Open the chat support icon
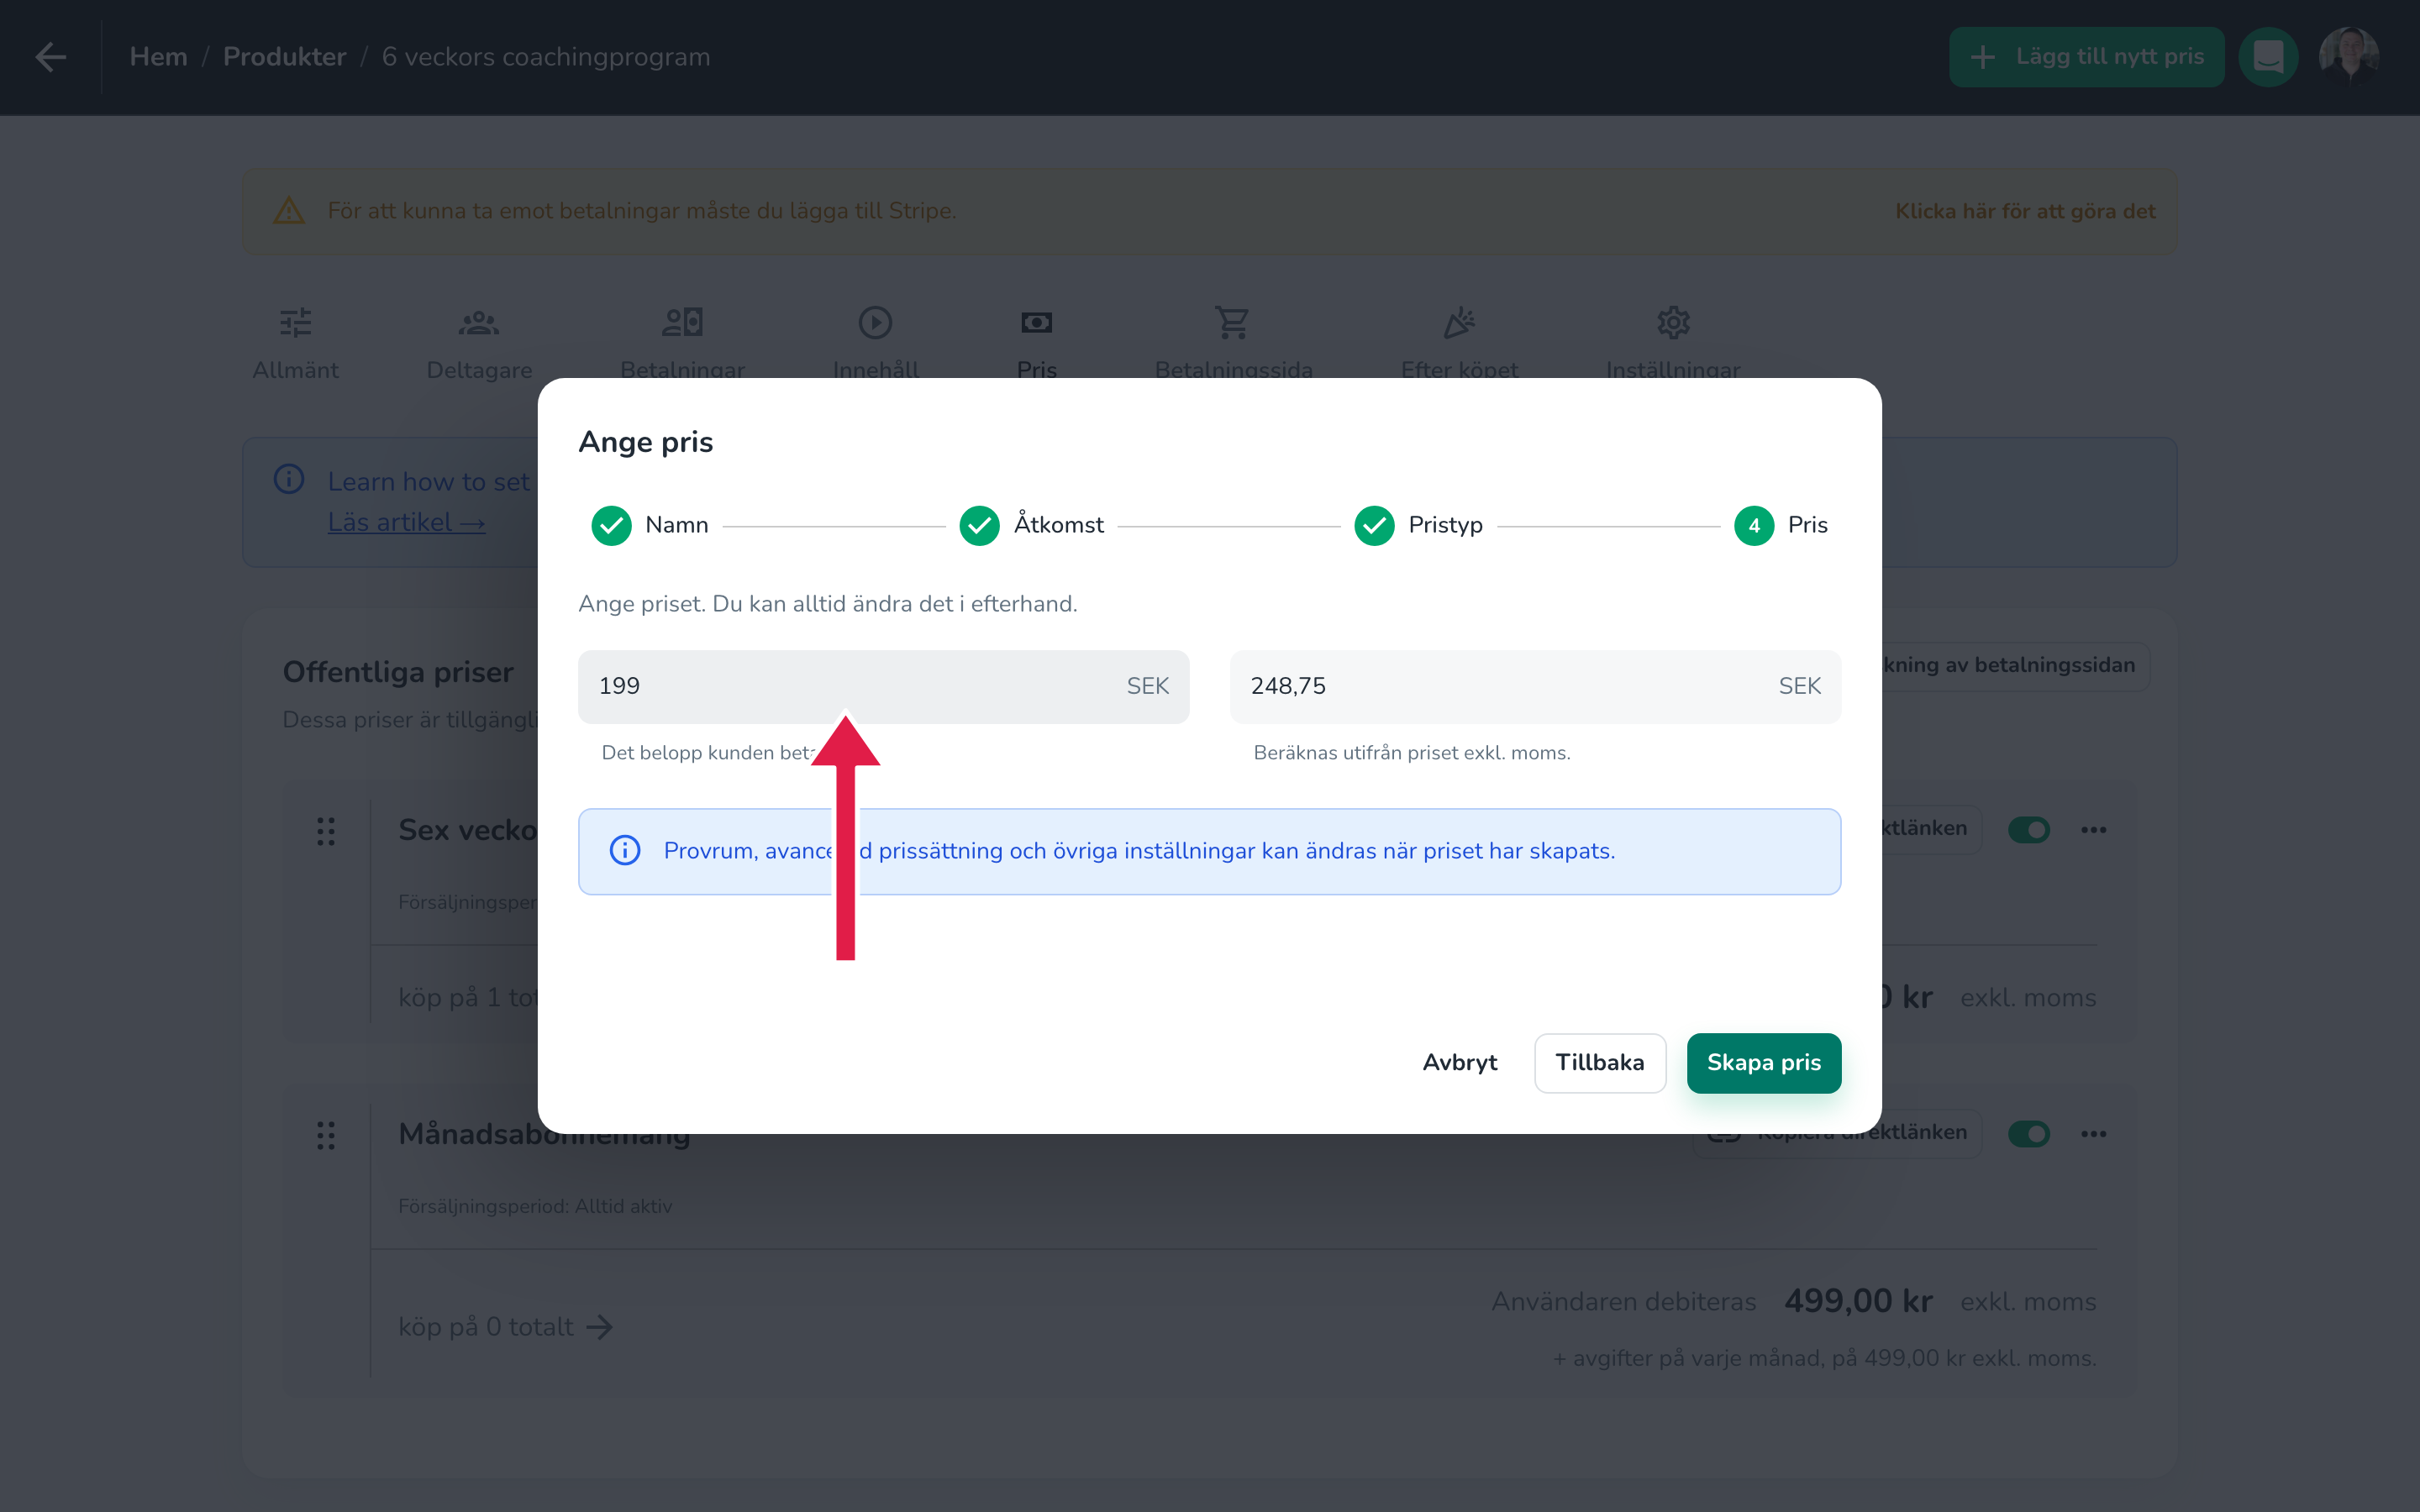Viewport: 2420px width, 1512px height. (2268, 57)
